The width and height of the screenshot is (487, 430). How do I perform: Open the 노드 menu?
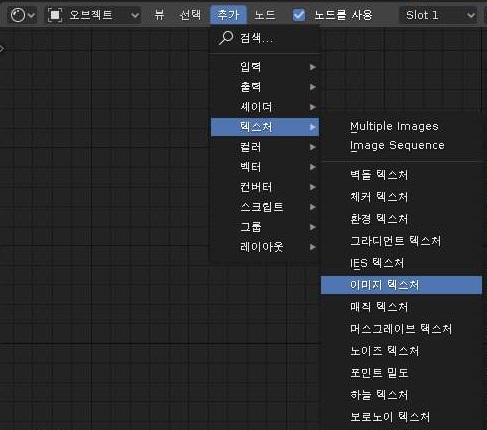point(265,15)
